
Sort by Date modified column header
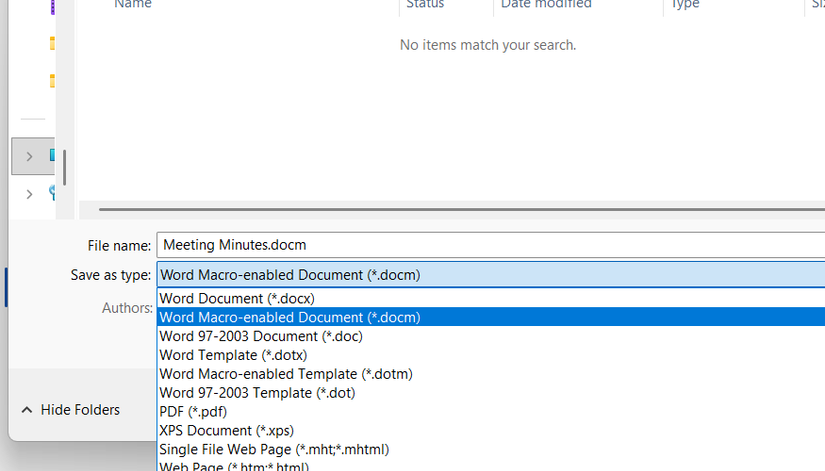[546, 4]
